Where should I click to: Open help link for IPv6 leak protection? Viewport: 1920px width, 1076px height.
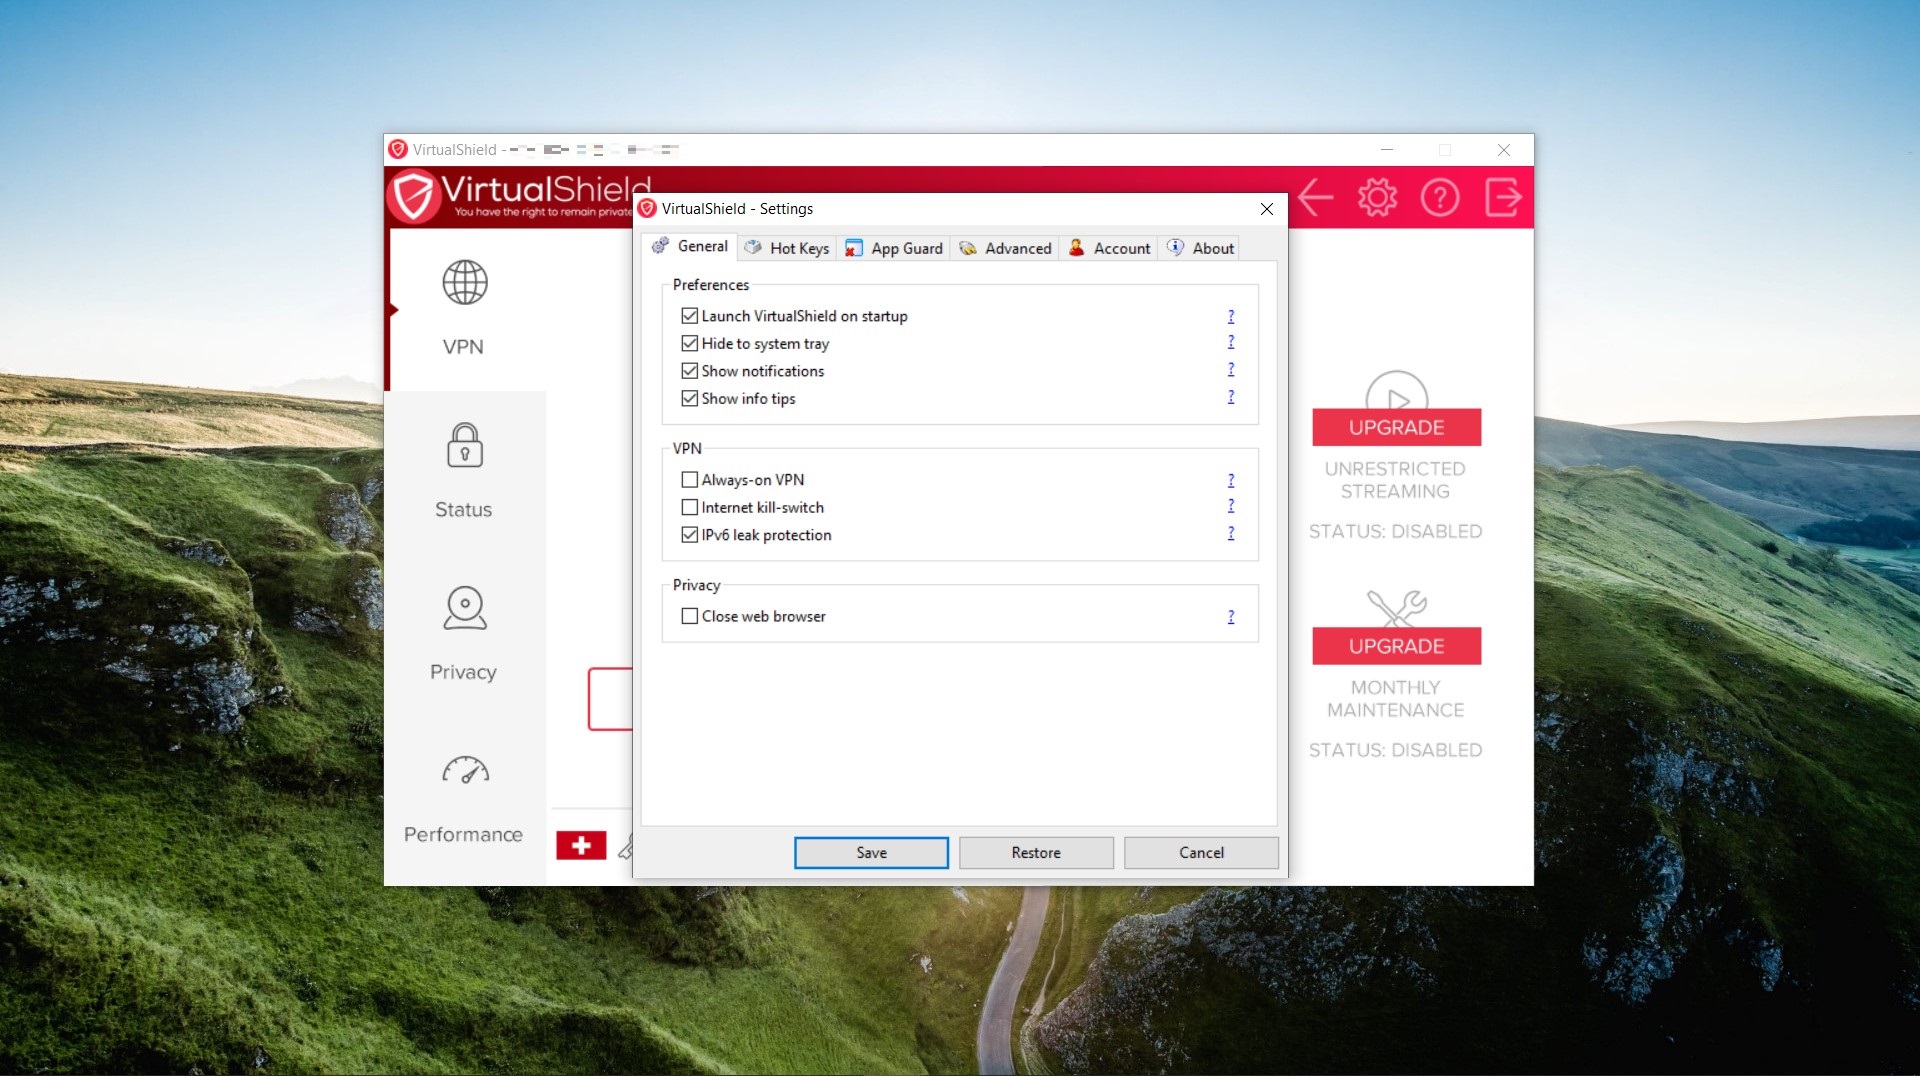click(1231, 533)
